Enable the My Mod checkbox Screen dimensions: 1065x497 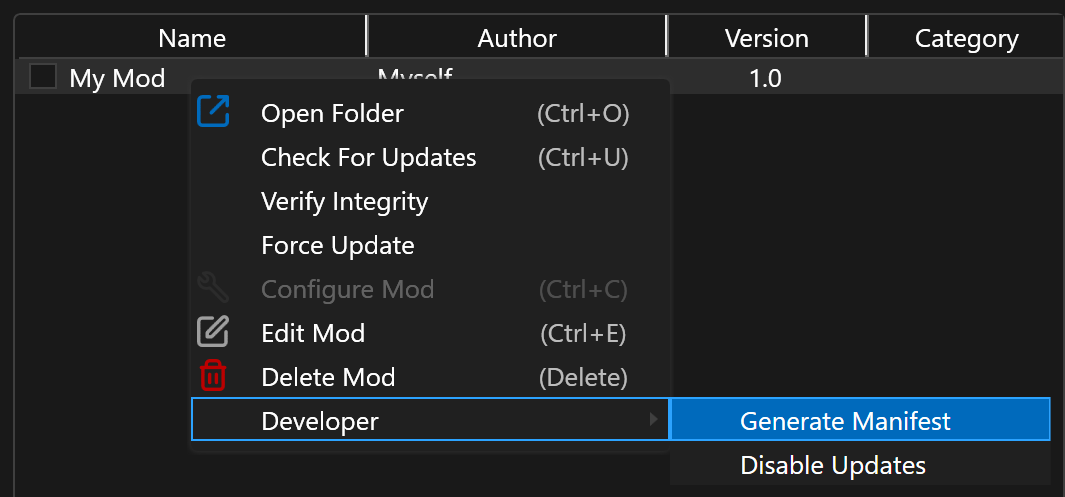[43, 77]
